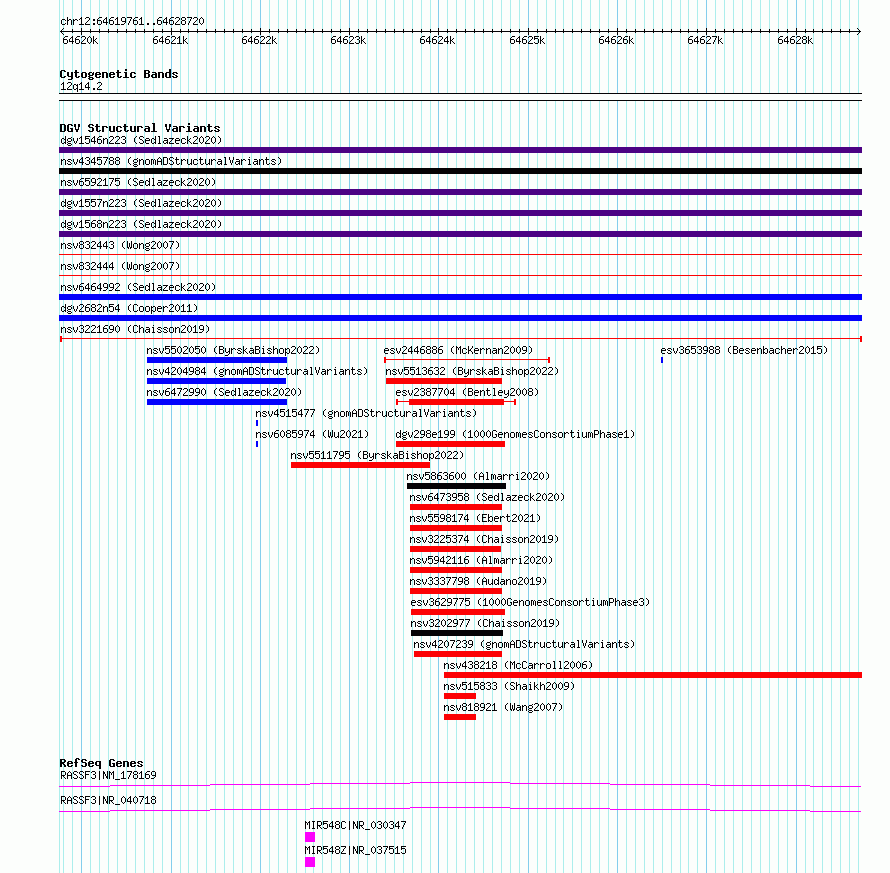Select the nsv6472990 (Sedlazeck2020) blue bar
The image size is (890, 873).
217,402
